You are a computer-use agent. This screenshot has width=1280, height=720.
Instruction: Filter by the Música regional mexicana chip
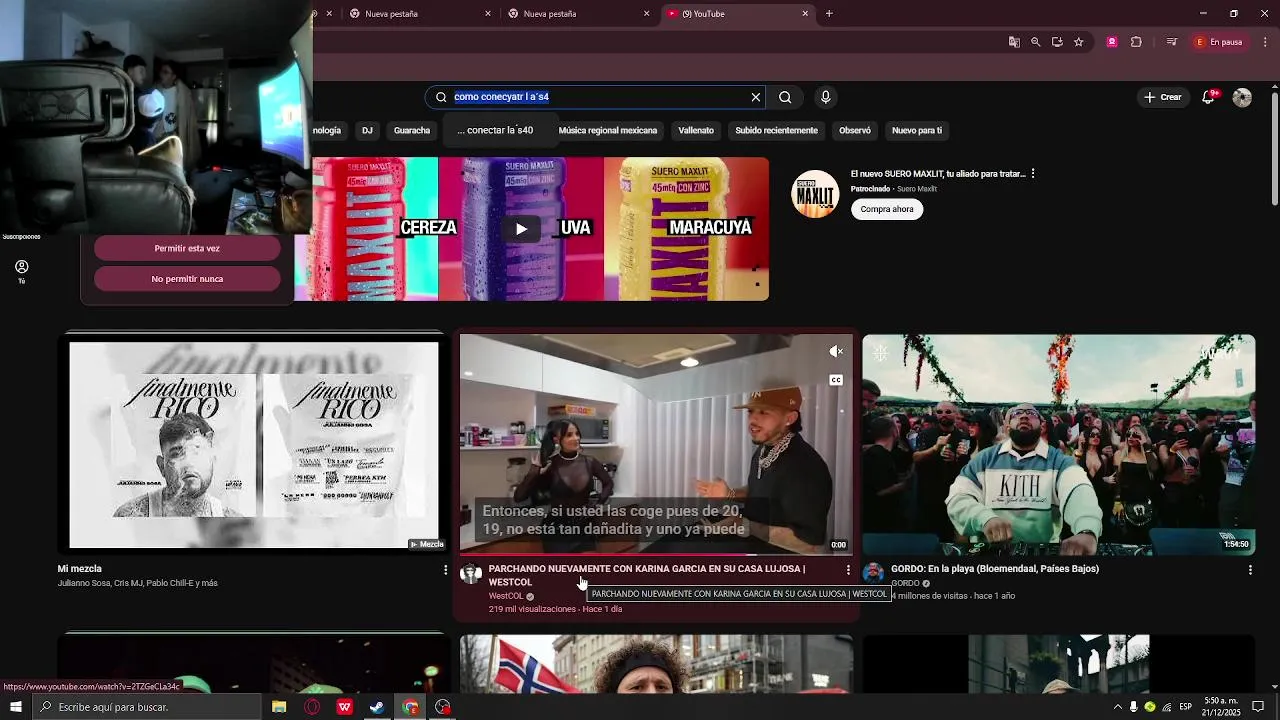[x=608, y=130]
